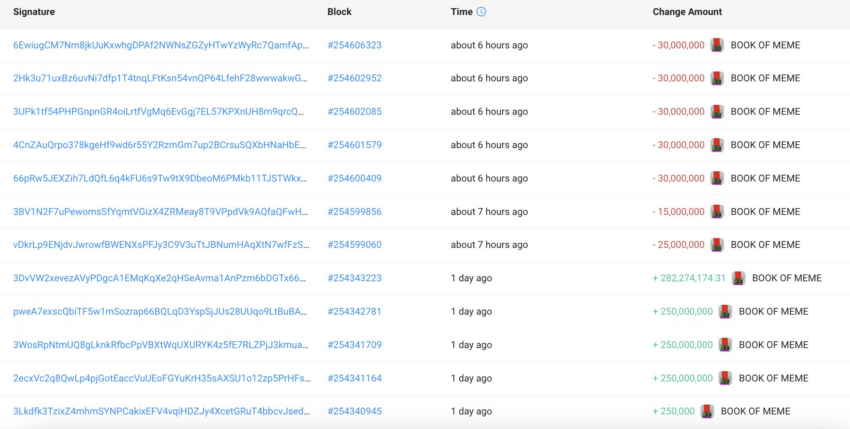Image resolution: width=850 pixels, height=429 pixels.
Task: Open block #254602085
Action: [x=355, y=112]
